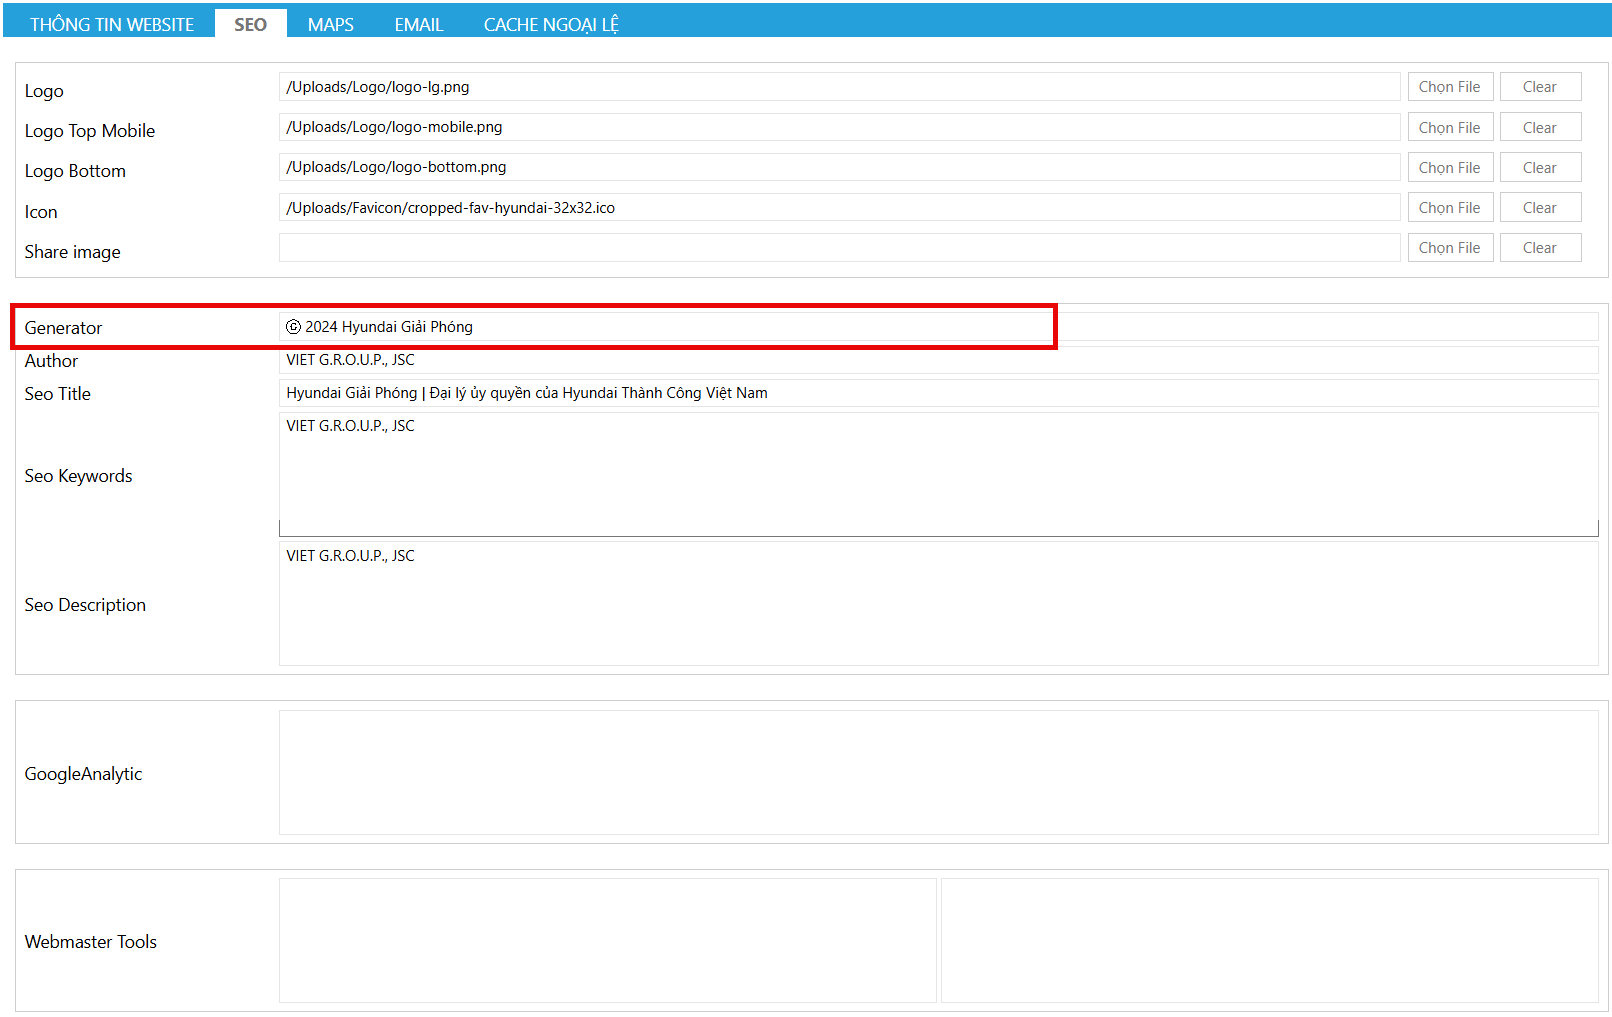Clear the Logo Bottom path
Screen dimensions: 1612x1017
coord(1539,167)
